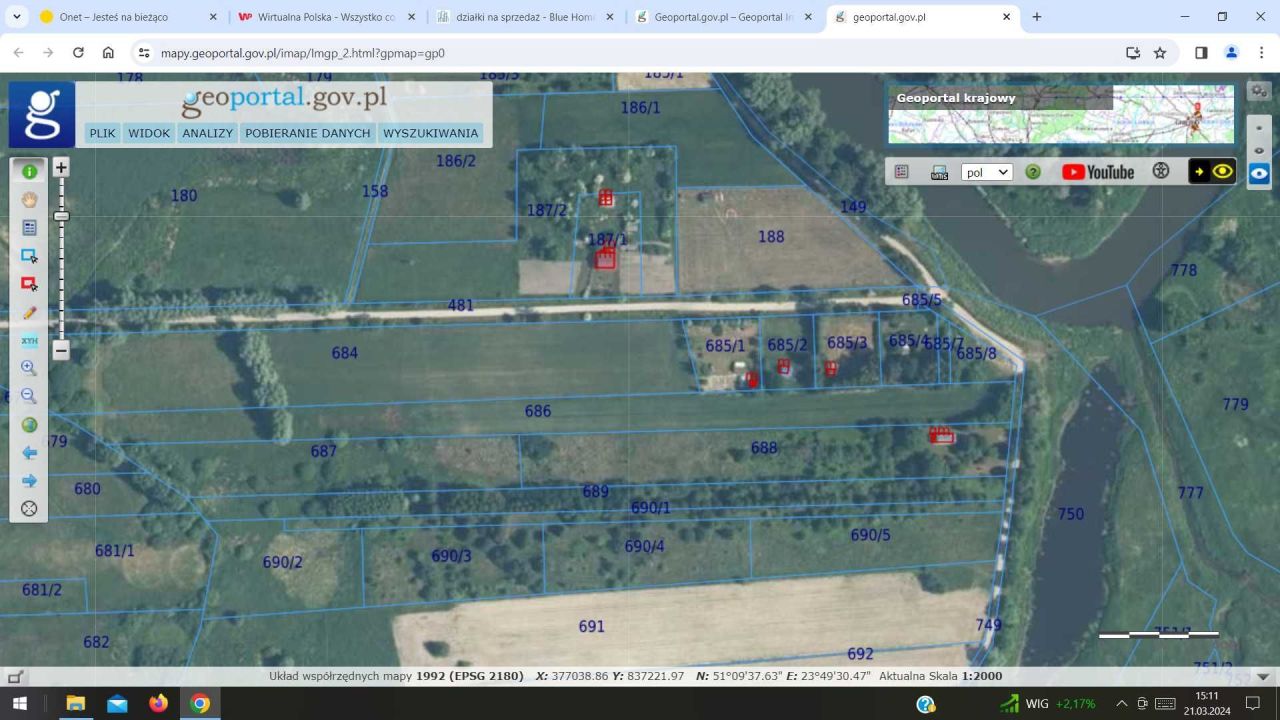
Task: Open the Windows Start menu
Action: (19, 703)
